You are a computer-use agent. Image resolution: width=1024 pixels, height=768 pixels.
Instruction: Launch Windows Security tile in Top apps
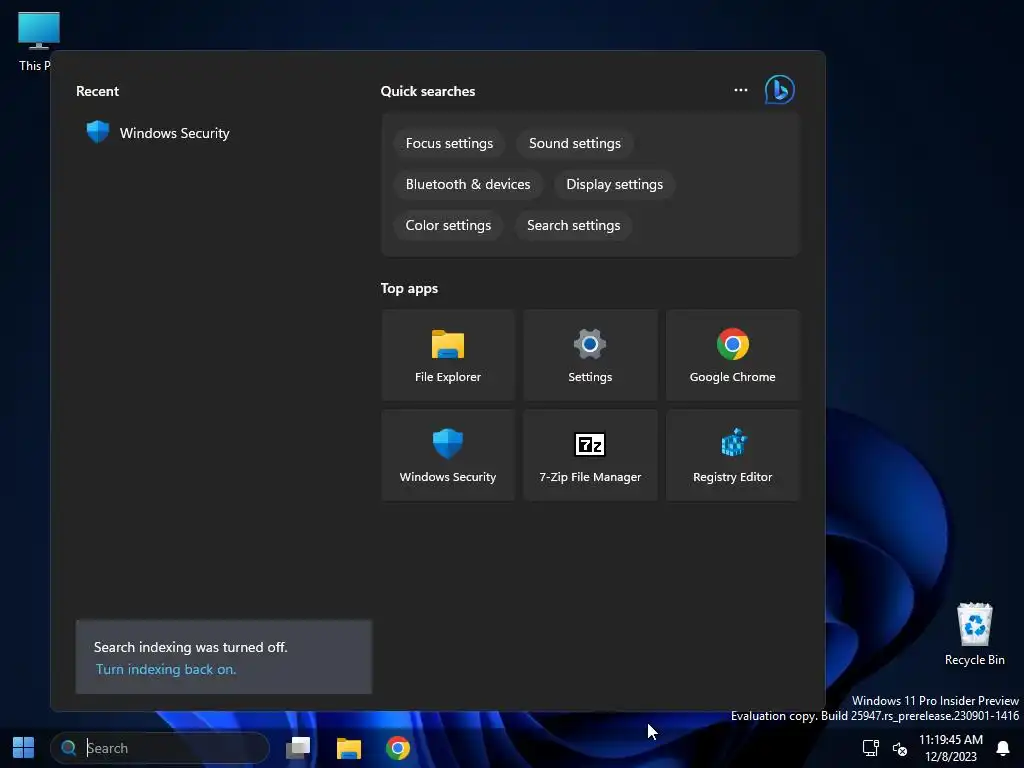(448, 455)
